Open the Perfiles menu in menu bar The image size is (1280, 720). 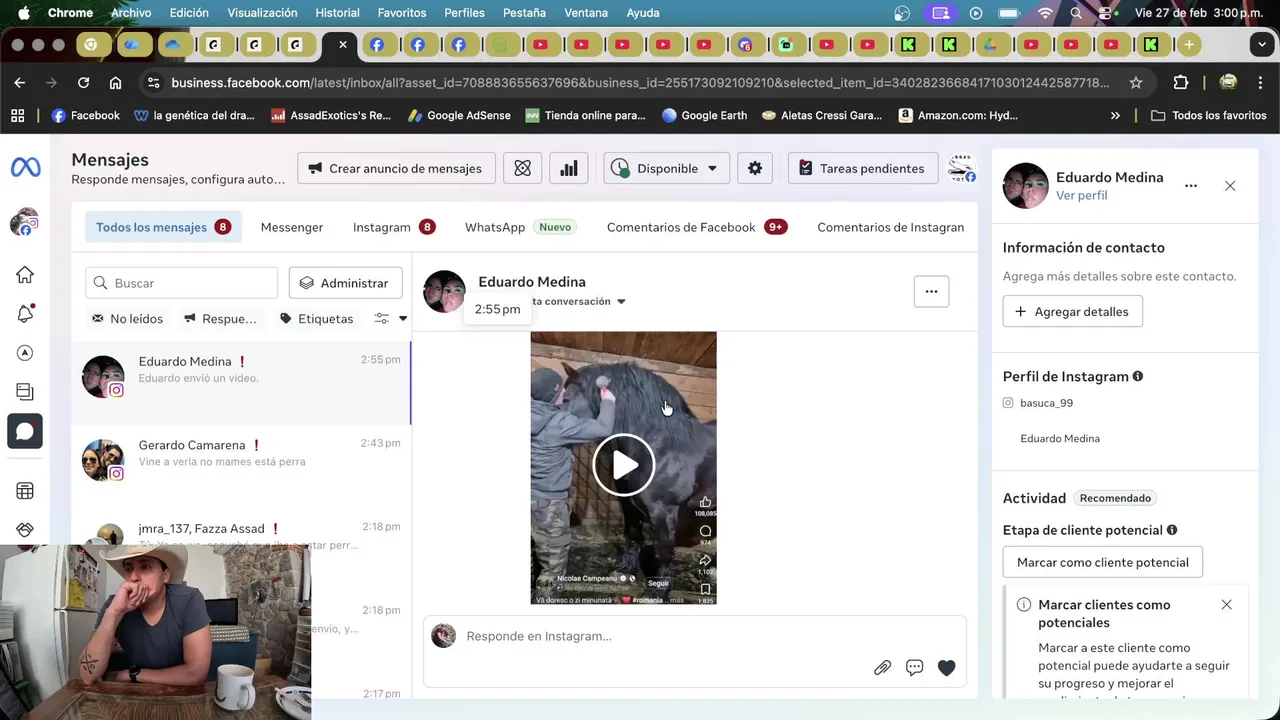[464, 13]
